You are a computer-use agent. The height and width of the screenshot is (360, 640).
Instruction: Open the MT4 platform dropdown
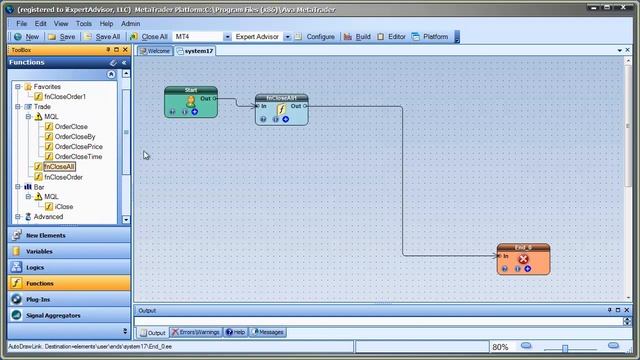227,37
